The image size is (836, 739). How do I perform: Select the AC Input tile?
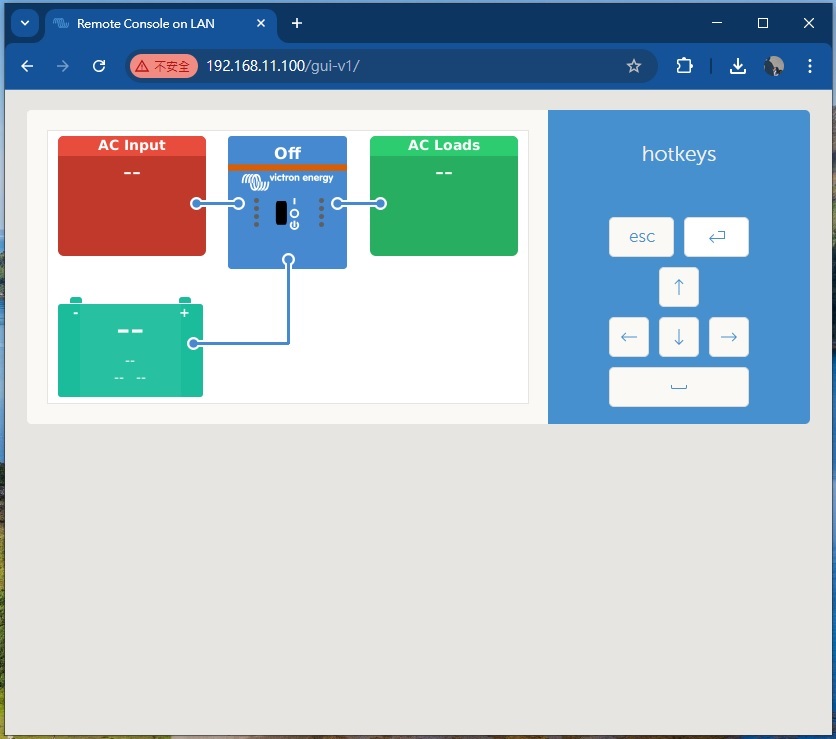(x=131, y=196)
